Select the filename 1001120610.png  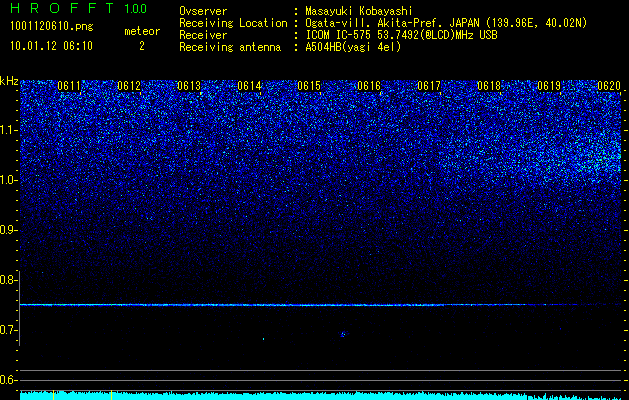tap(52, 27)
